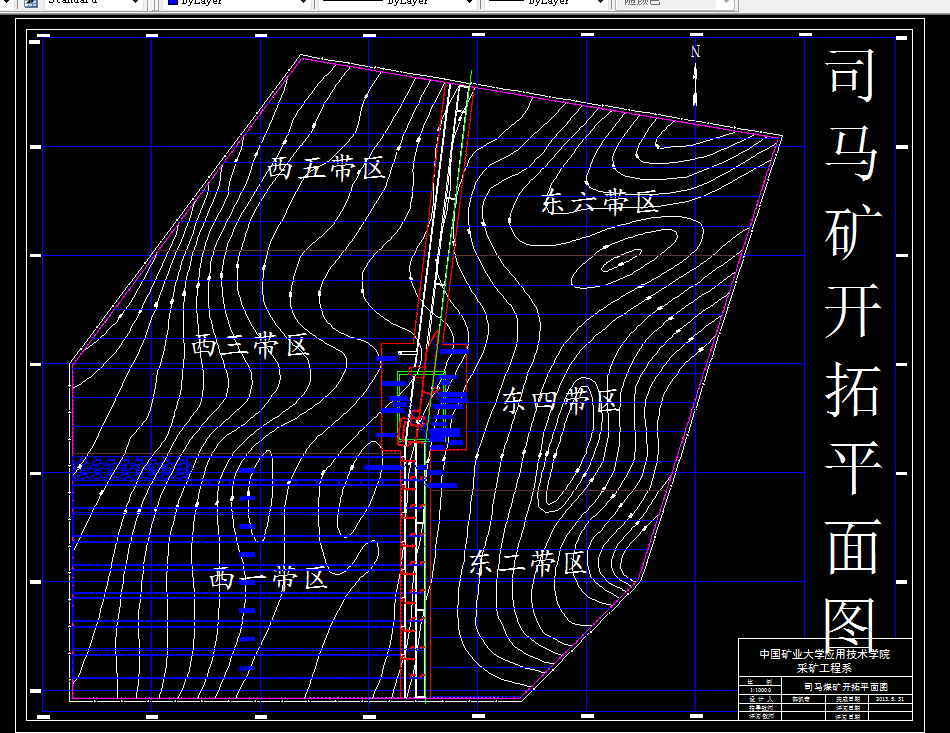Select the 东四带区 zone label
Screen dimensions: 950x733
point(561,400)
